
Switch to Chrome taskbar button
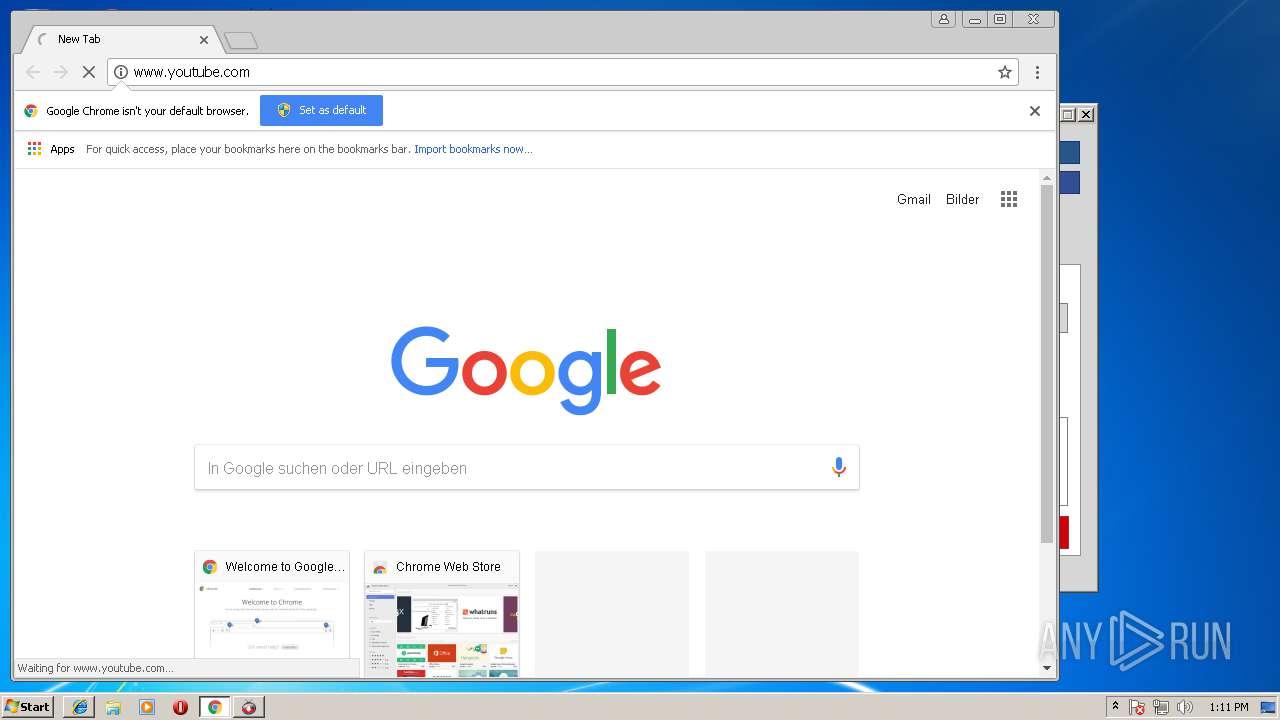coord(214,707)
